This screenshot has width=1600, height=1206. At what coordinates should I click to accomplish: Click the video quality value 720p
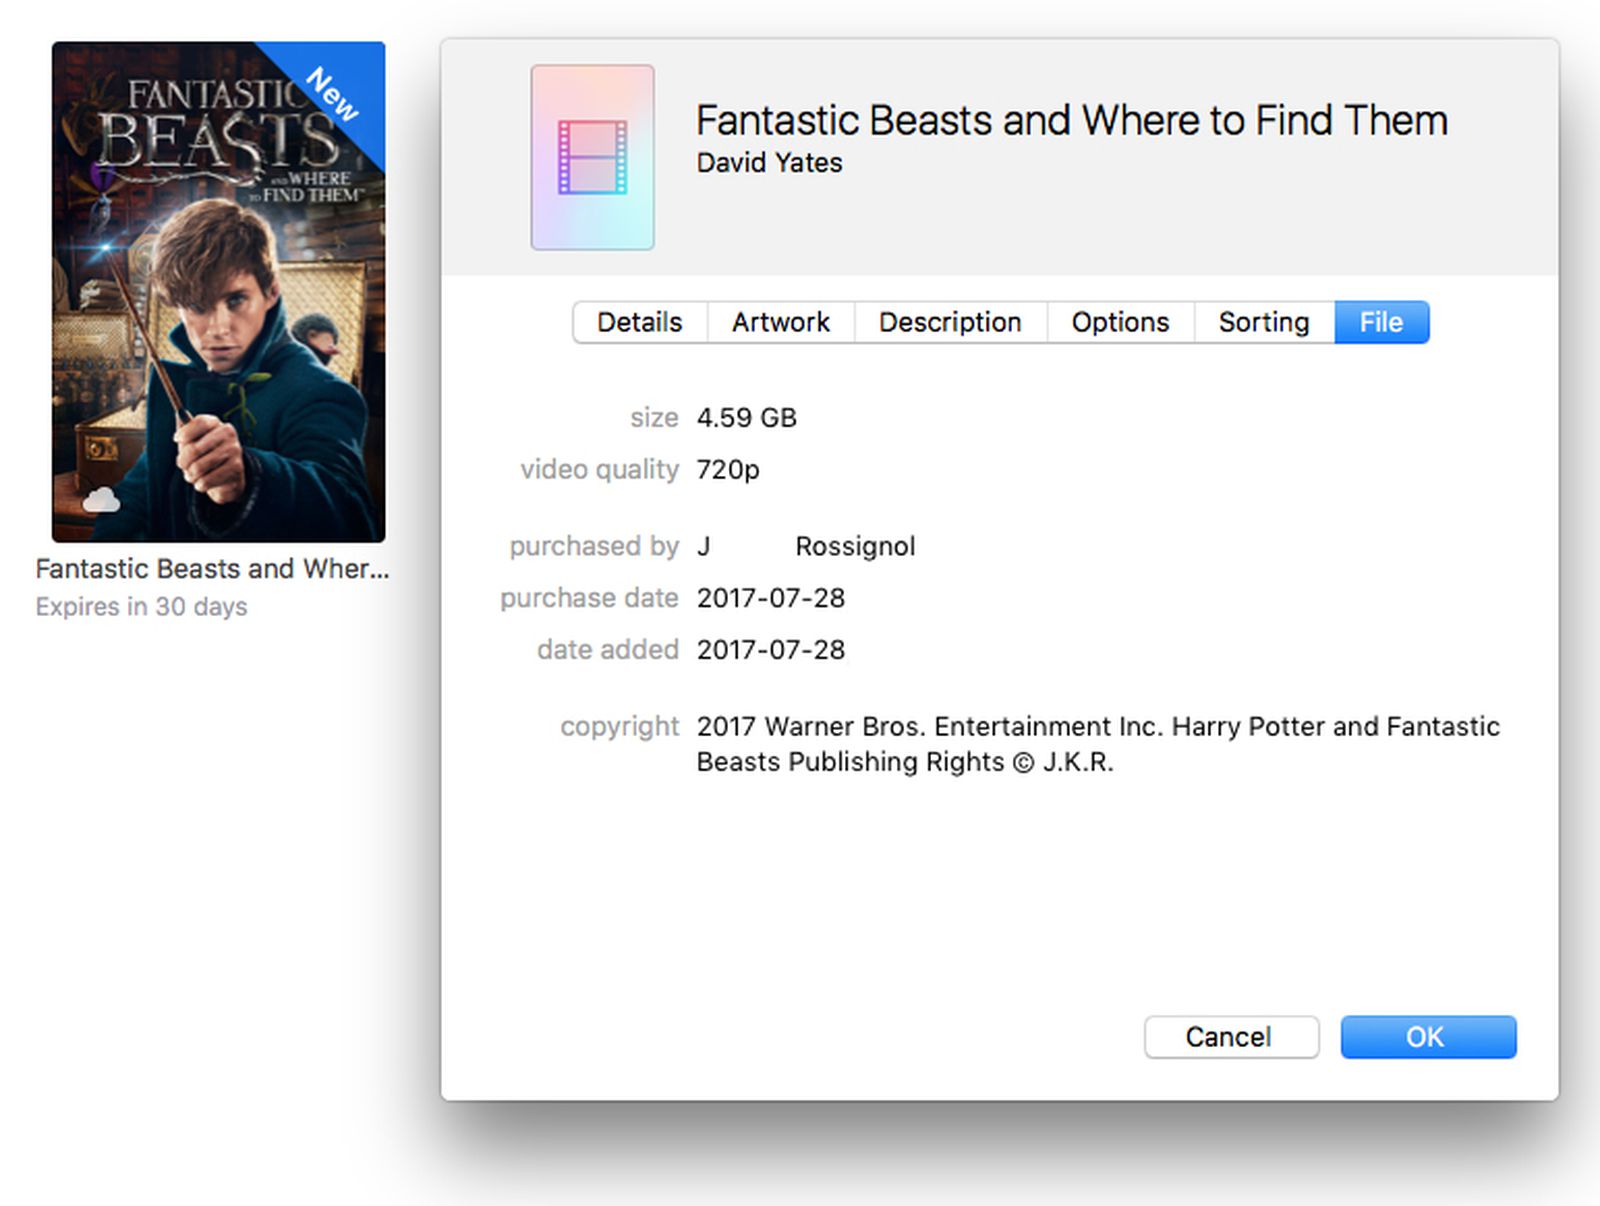pyautogui.click(x=728, y=469)
